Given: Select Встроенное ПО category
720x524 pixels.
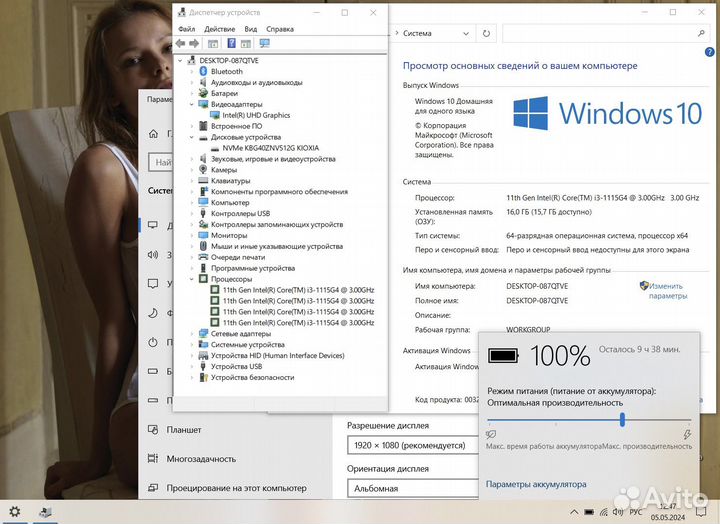Looking at the screenshot, I should tap(236, 126).
